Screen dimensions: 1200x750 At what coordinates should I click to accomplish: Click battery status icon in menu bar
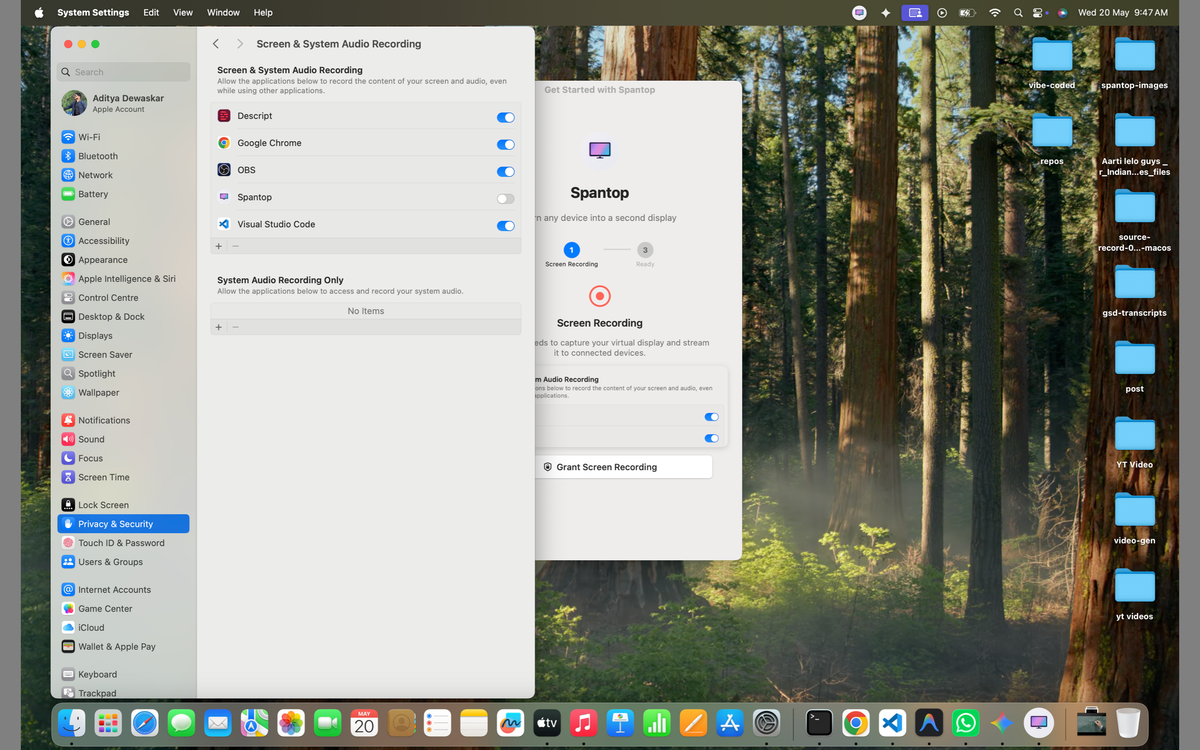coord(967,12)
